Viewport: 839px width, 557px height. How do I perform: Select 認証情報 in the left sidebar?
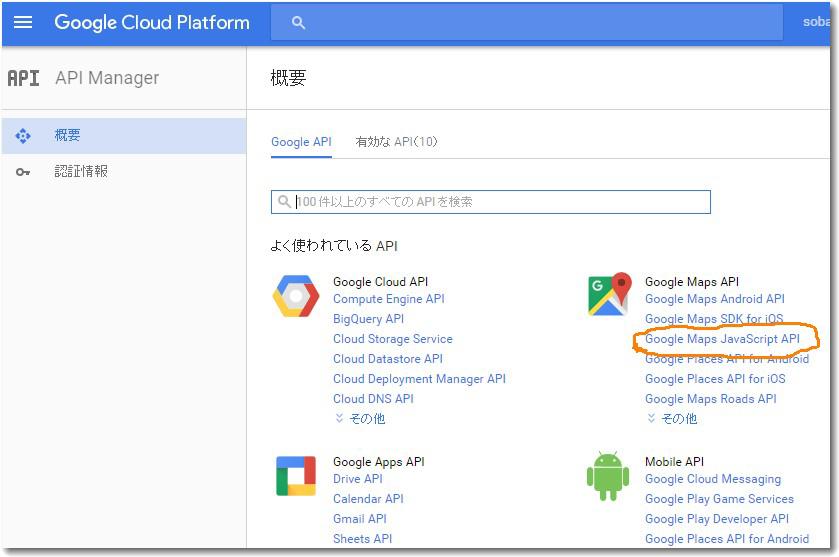click(124, 172)
